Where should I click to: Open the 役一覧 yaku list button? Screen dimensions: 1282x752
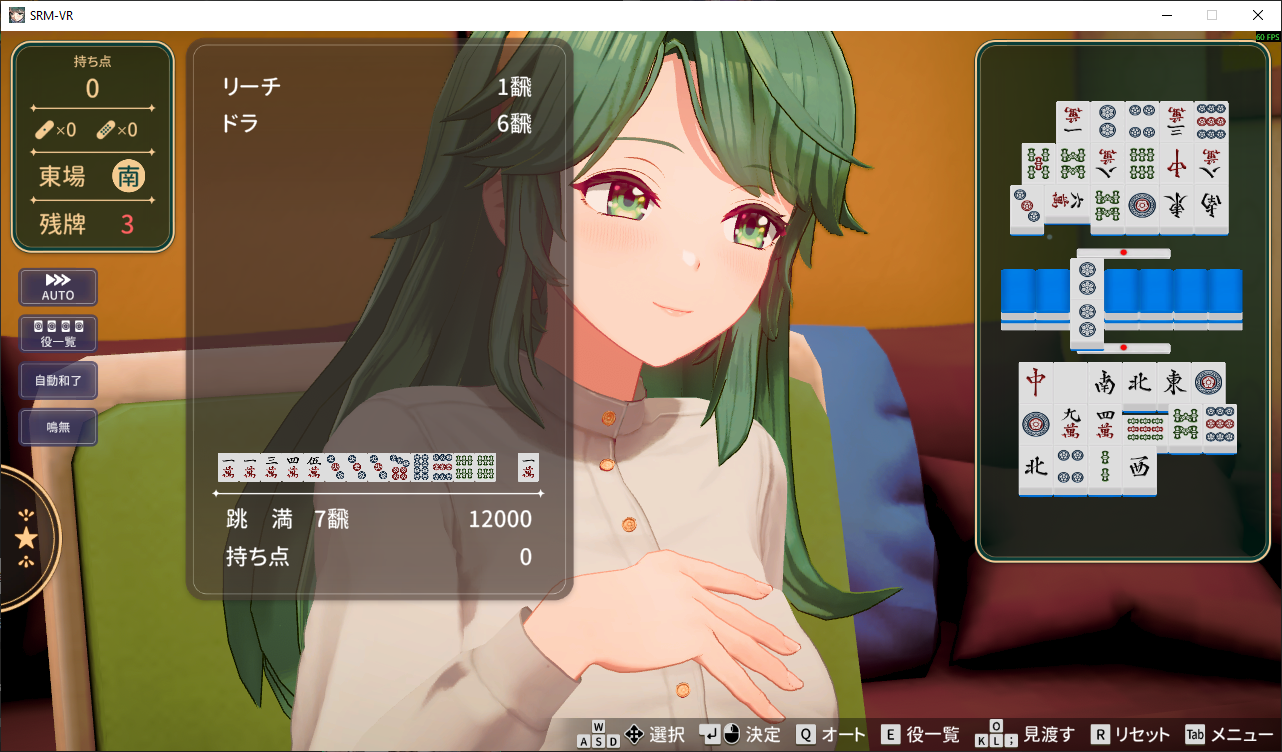(58, 334)
